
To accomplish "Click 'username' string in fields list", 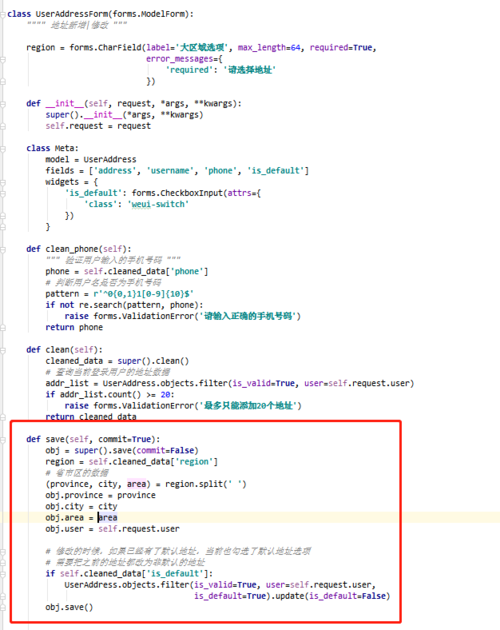I will pyautogui.click(x=170, y=171).
